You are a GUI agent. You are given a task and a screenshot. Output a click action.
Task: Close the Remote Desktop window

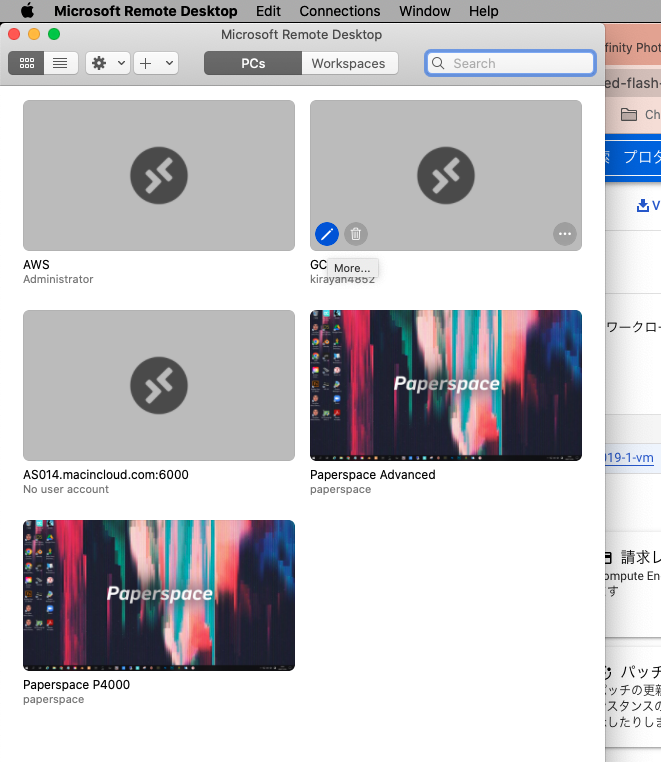(14, 34)
